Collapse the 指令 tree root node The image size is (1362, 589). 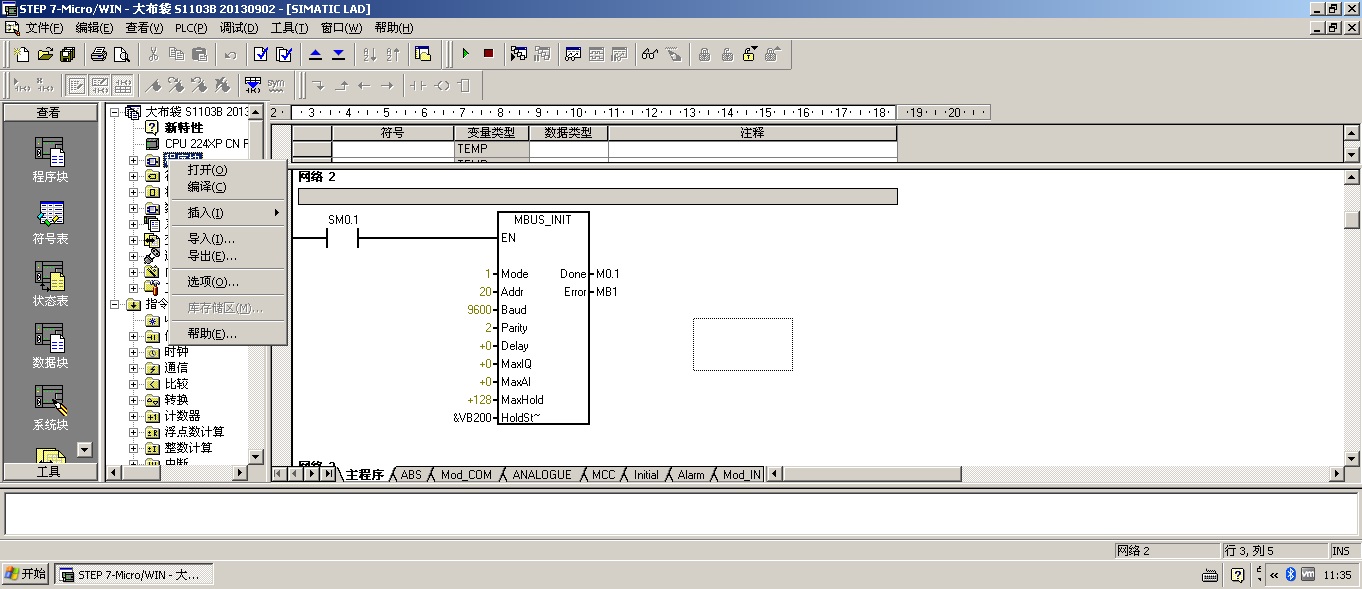(x=116, y=304)
